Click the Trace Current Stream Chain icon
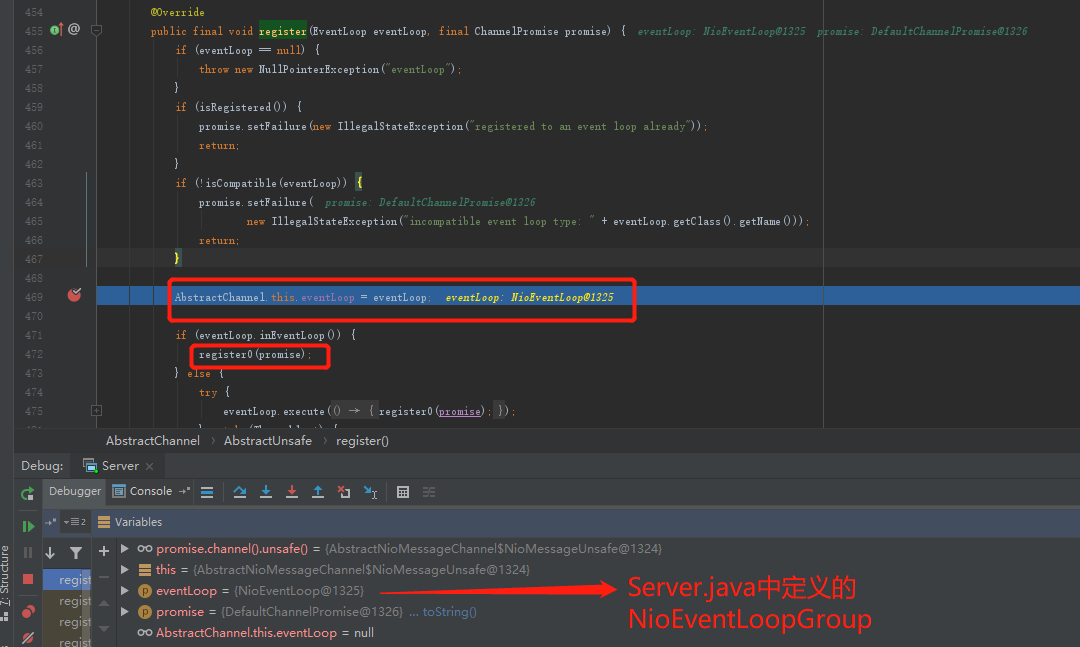 coord(429,492)
